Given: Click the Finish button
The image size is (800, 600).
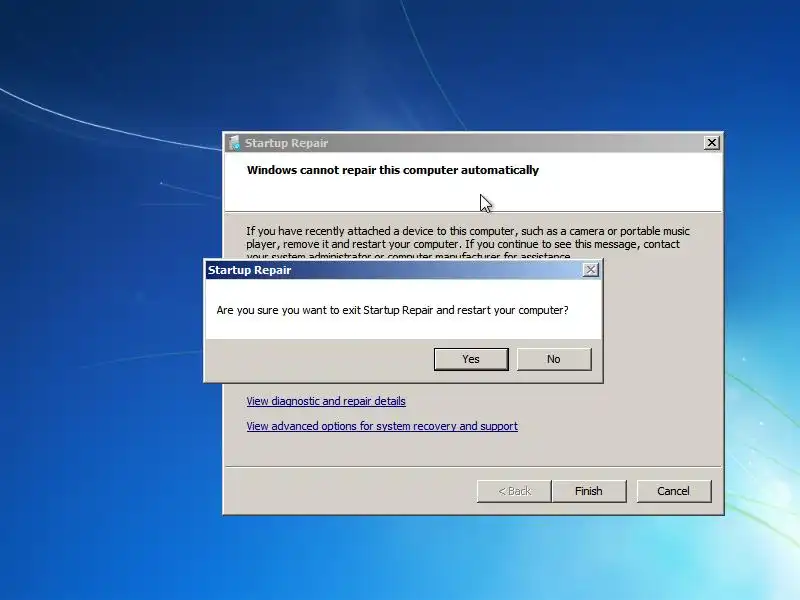Looking at the screenshot, I should 589,491.
